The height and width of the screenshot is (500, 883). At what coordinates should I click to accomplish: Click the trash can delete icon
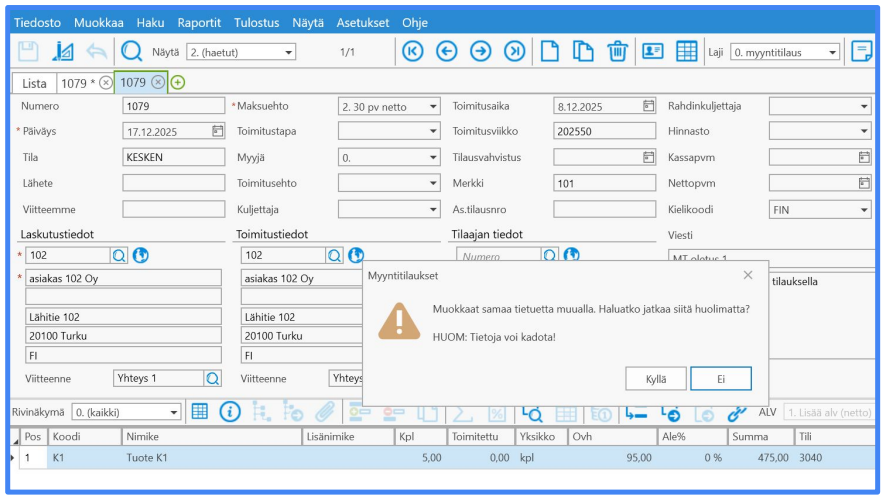tap(617, 51)
